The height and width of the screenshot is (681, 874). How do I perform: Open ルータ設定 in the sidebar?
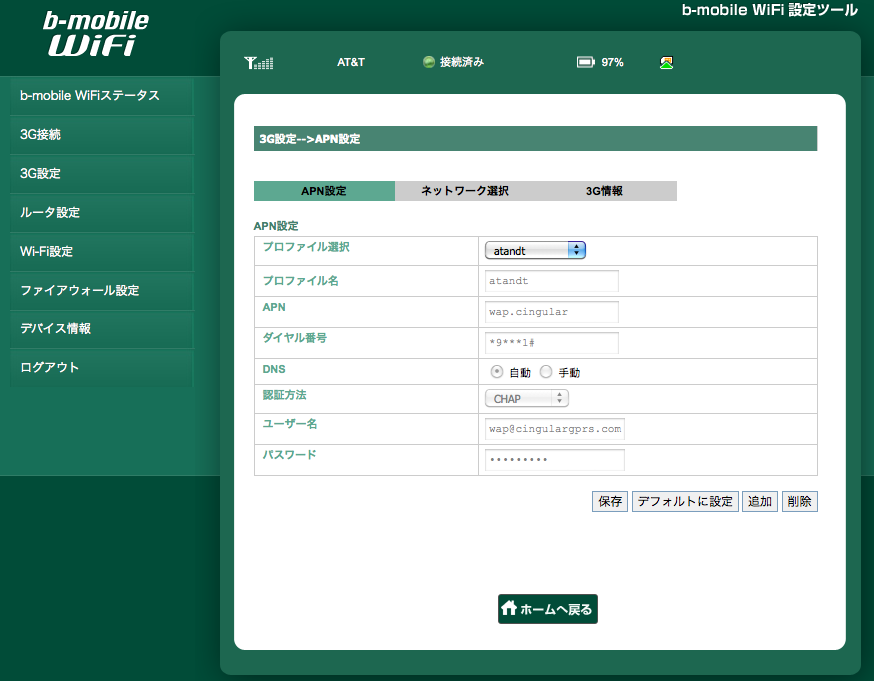102,213
